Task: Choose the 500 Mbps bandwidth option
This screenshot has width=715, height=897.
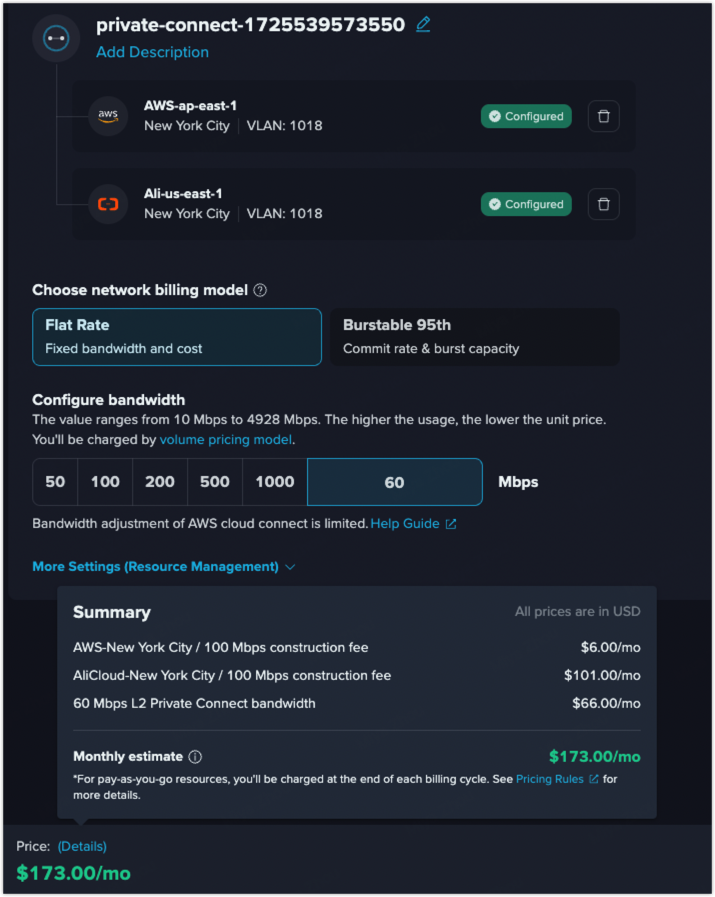Action: pyautogui.click(x=215, y=482)
